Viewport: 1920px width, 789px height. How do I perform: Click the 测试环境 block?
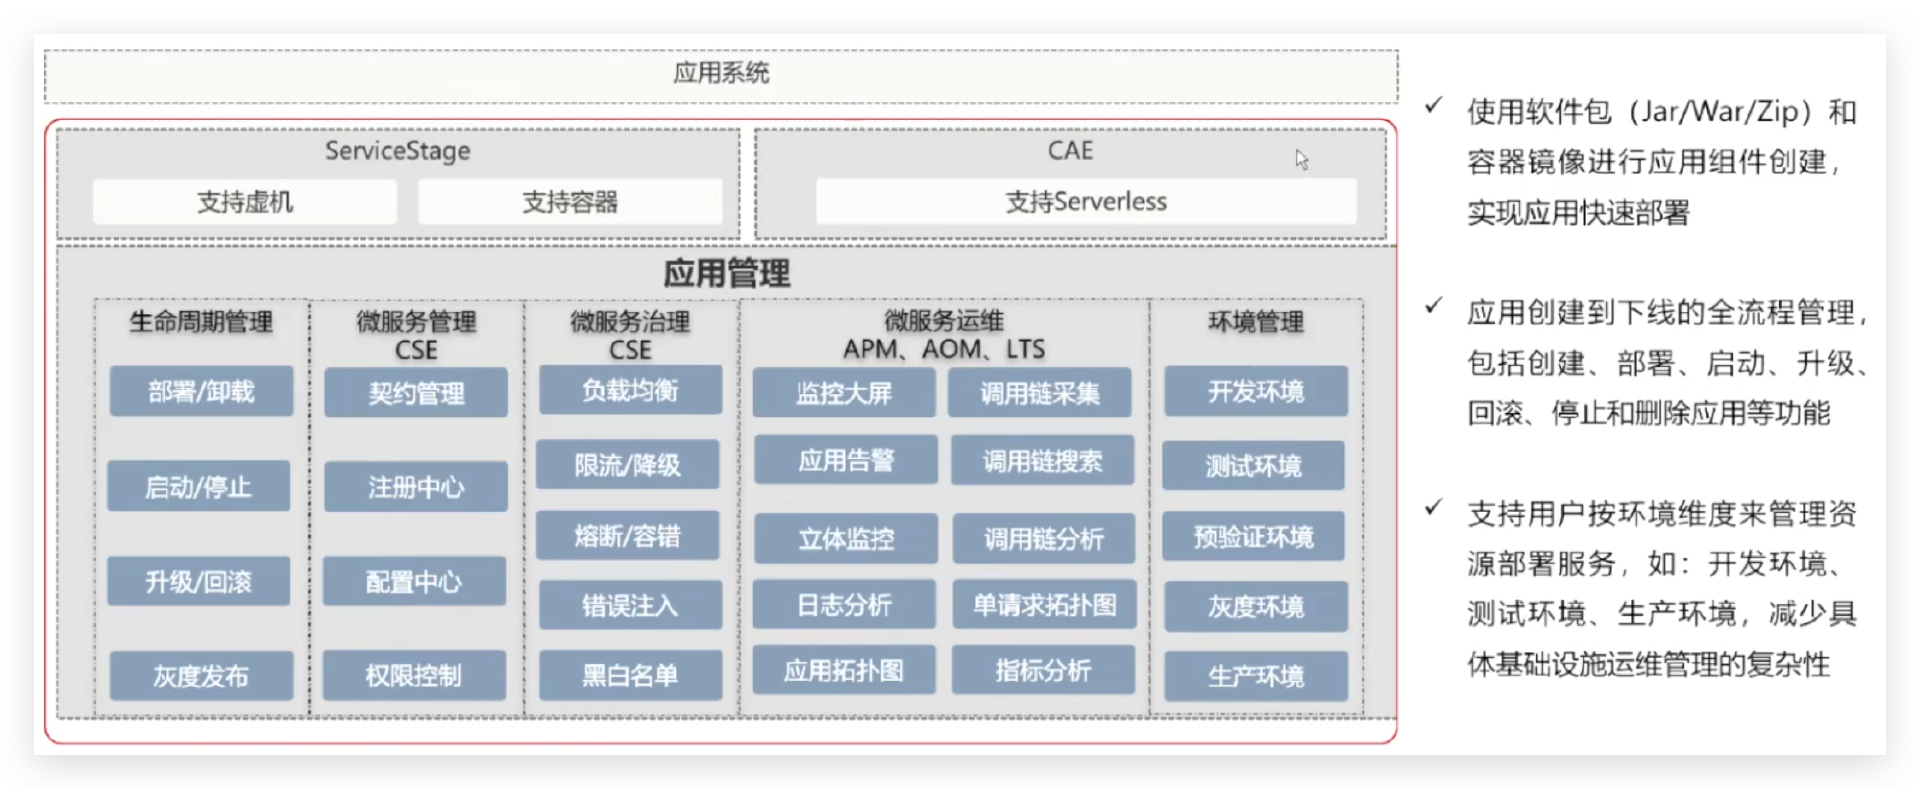[1253, 465]
